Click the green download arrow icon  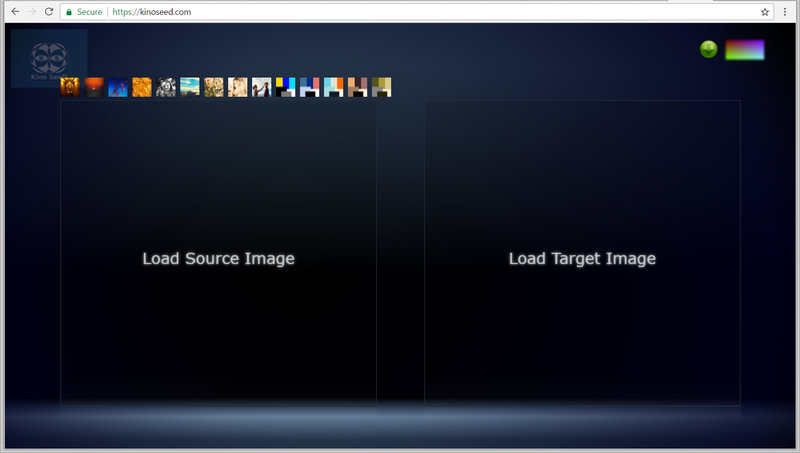coord(709,49)
